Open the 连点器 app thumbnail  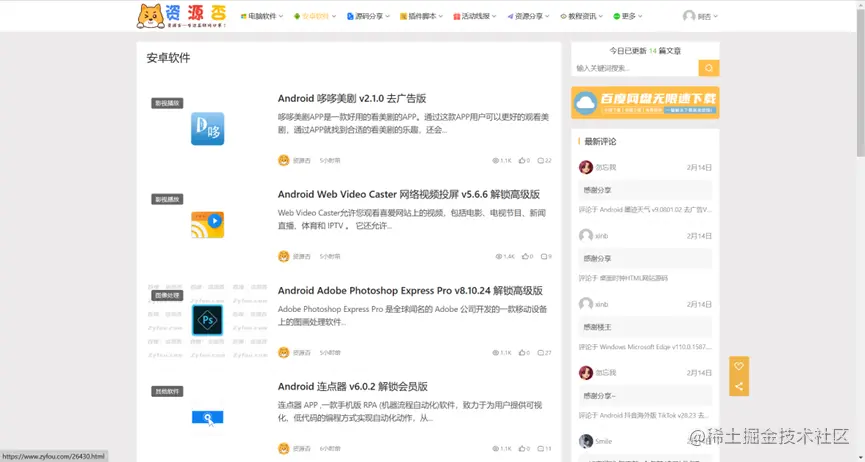(207, 417)
